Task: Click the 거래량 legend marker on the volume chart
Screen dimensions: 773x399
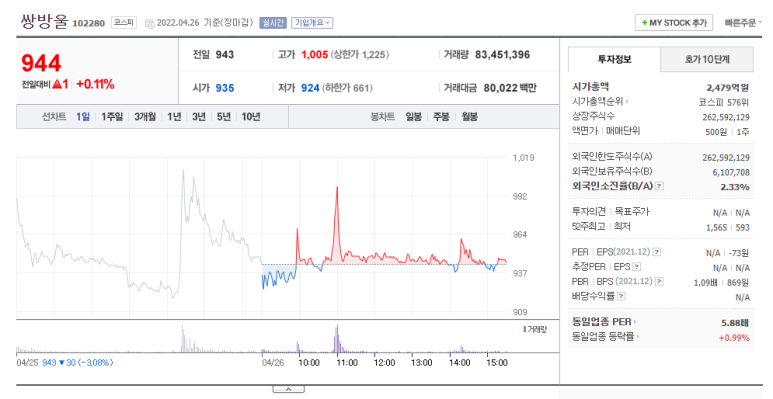Action: click(525, 329)
